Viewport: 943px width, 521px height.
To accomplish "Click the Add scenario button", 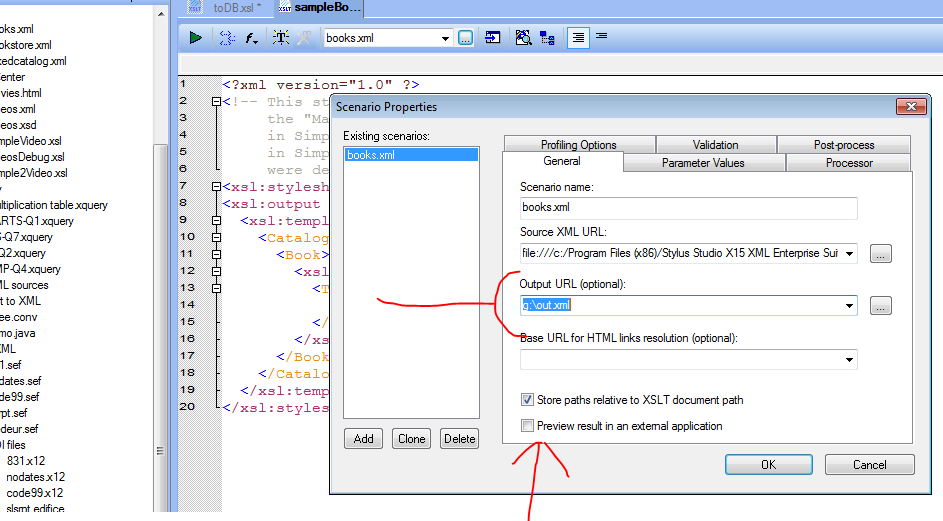I will coord(363,439).
